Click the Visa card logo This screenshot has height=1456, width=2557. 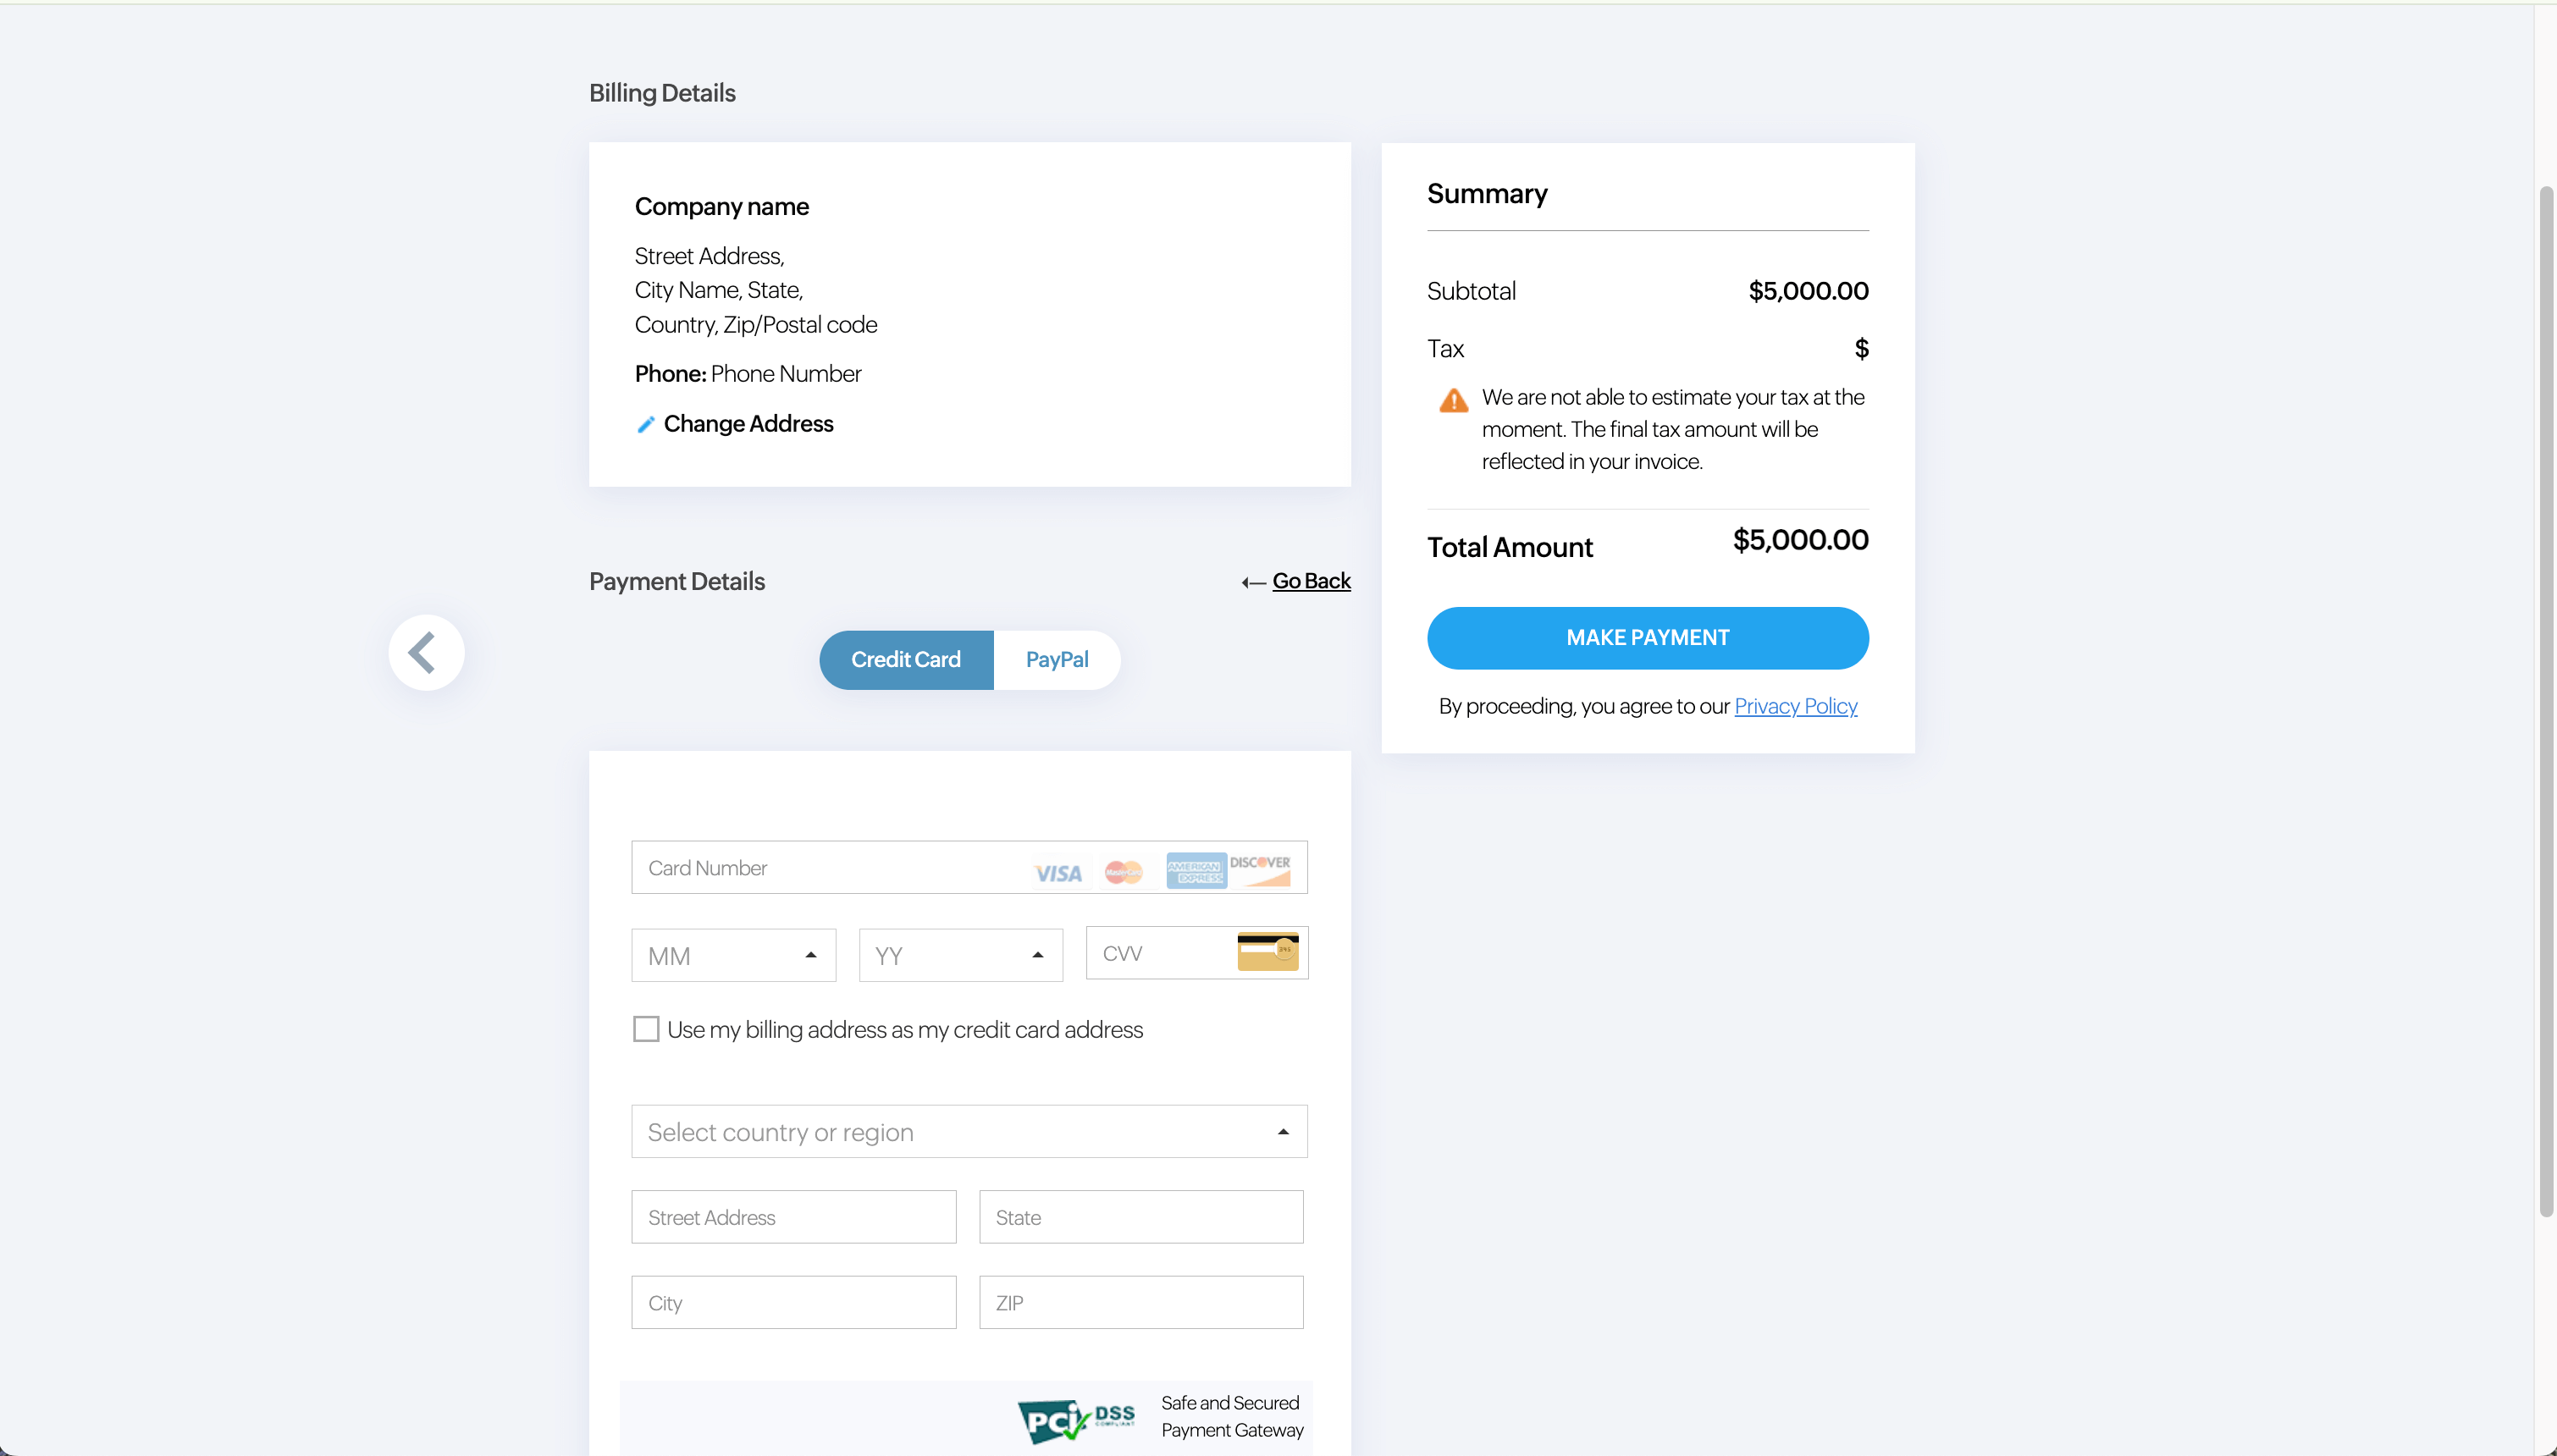pyautogui.click(x=1057, y=873)
